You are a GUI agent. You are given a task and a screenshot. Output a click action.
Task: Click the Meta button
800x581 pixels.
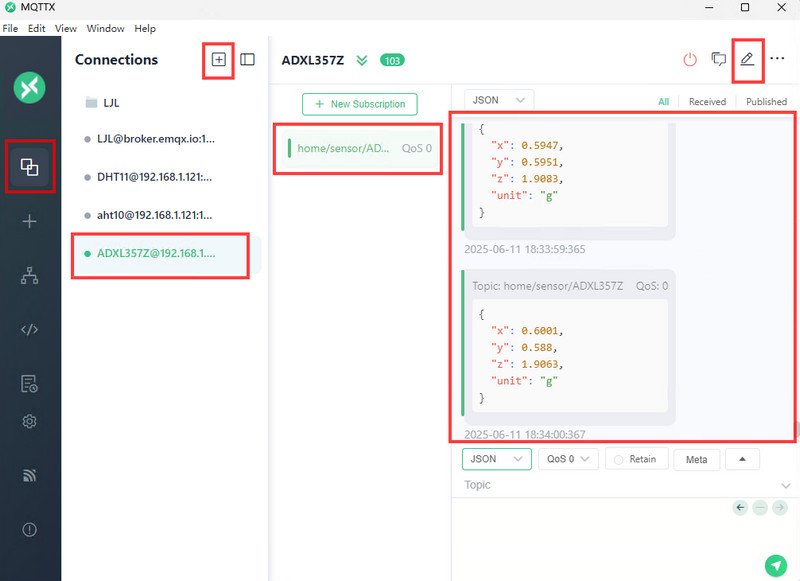tap(696, 460)
